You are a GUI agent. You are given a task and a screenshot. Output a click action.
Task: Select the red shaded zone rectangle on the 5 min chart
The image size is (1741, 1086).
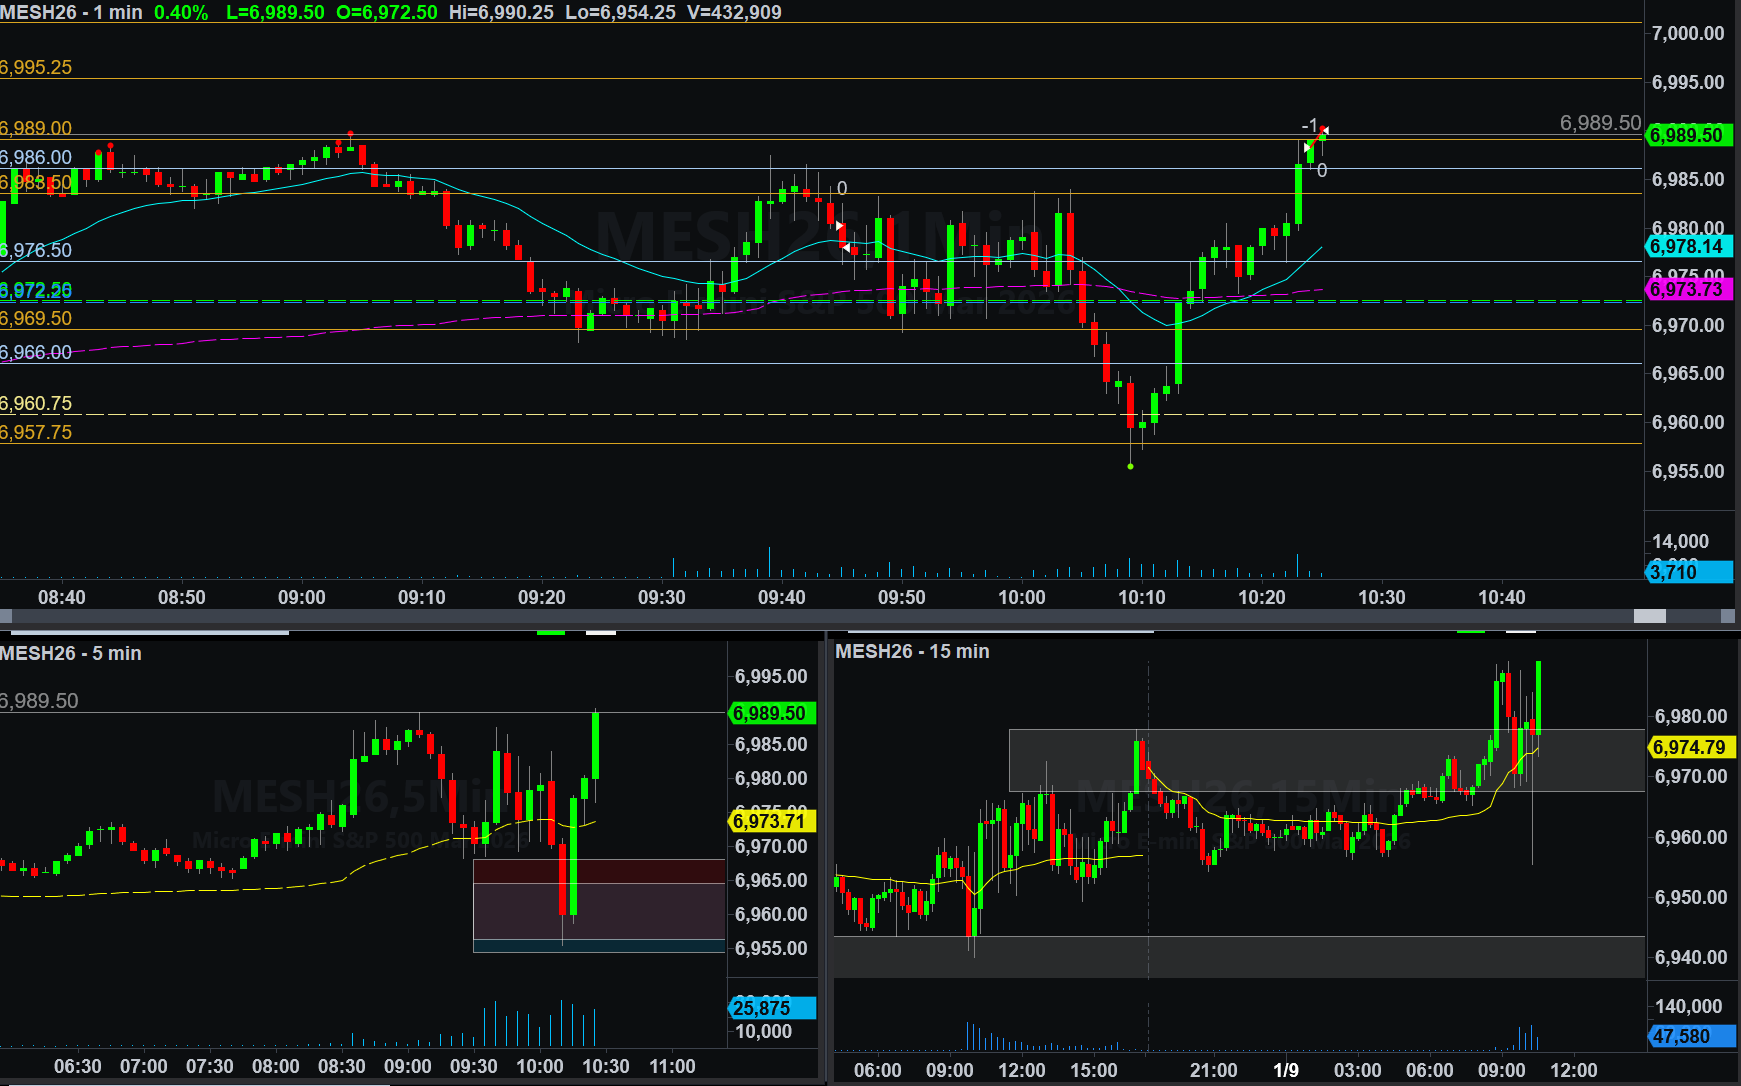[598, 900]
